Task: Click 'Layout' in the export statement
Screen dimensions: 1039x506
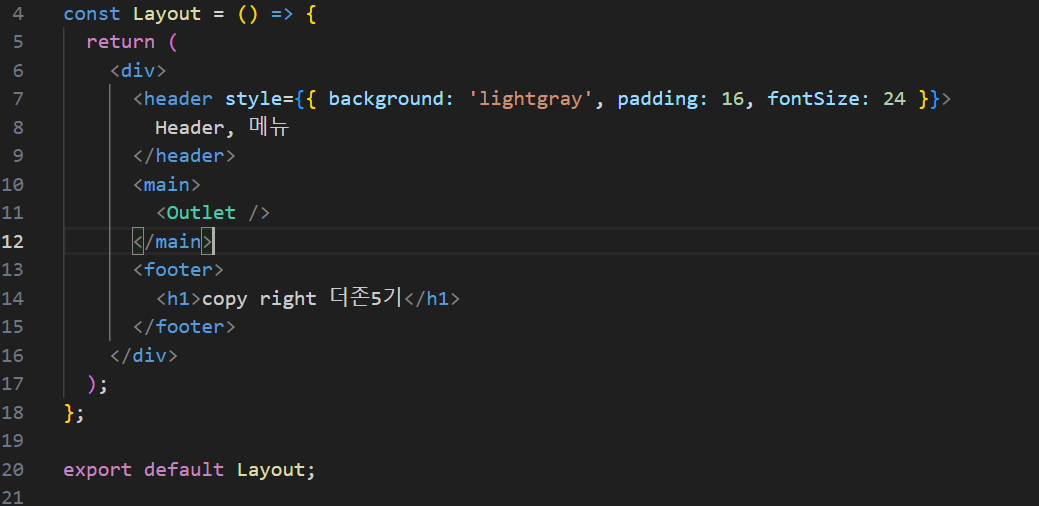Action: (271, 470)
